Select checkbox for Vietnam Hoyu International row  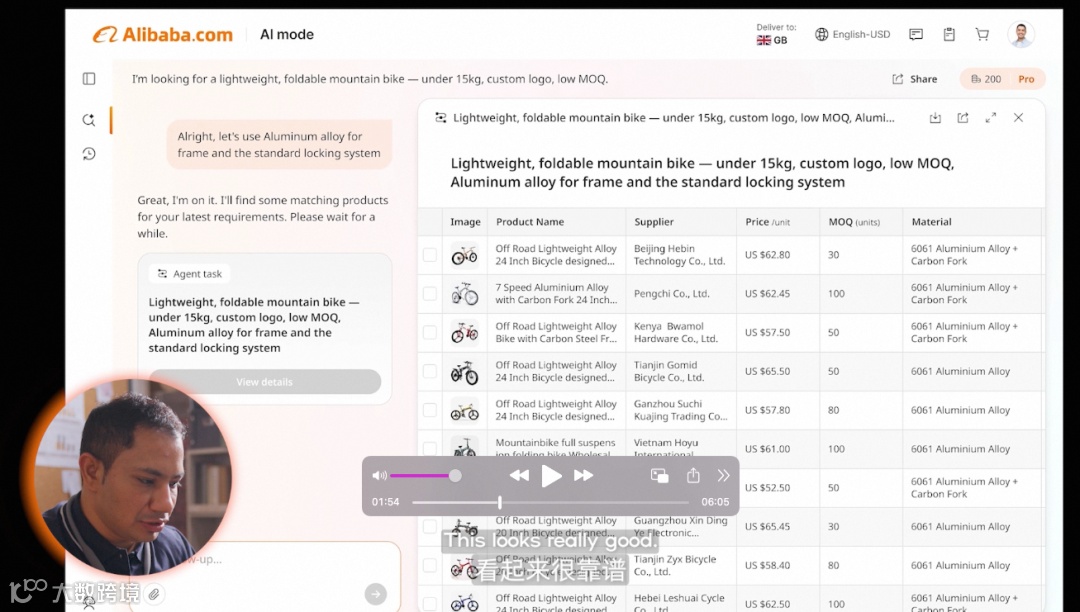click(x=430, y=449)
